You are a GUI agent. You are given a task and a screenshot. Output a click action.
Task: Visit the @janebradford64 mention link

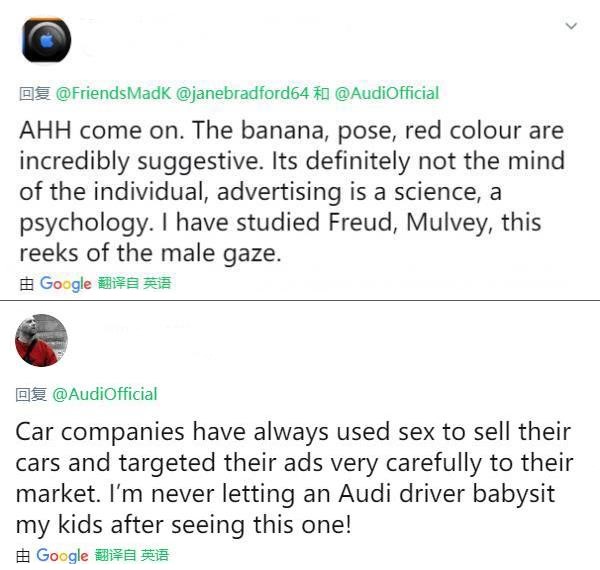coord(241,93)
